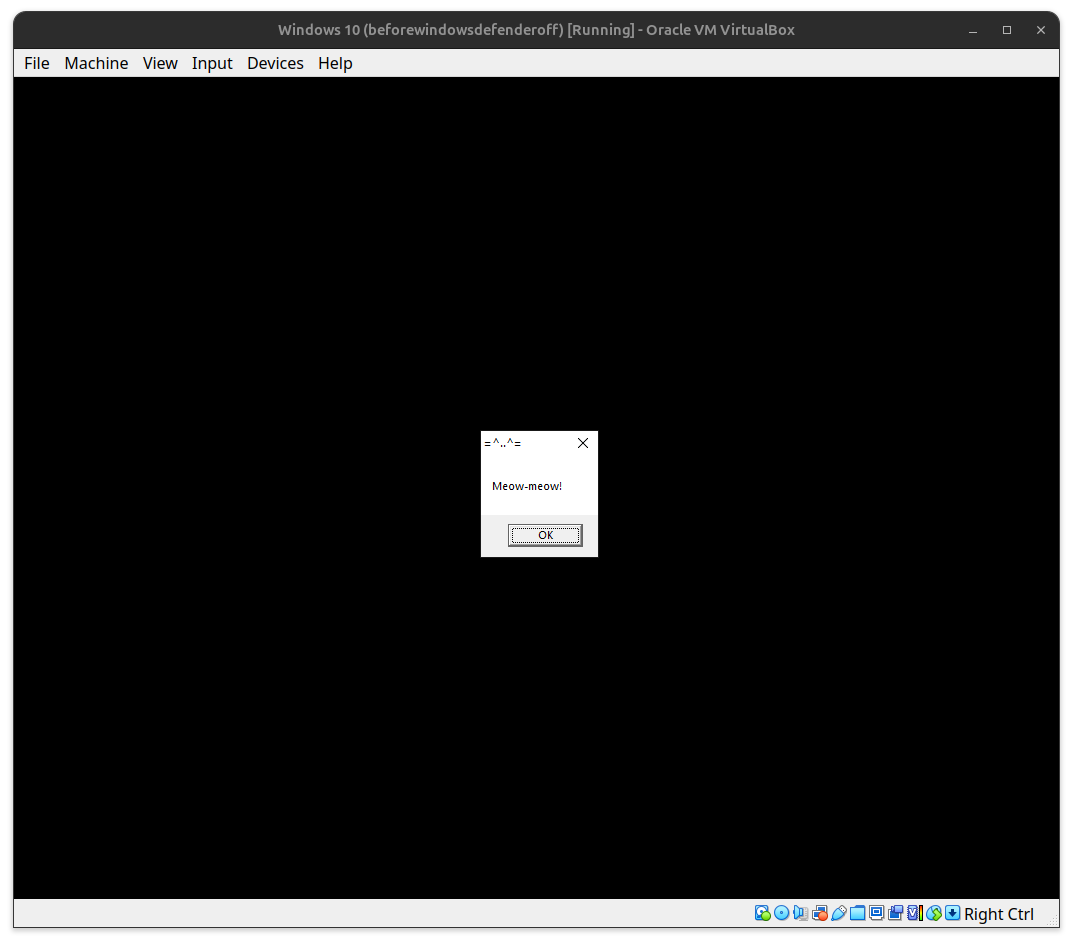Viewport: 1073px width, 944px height.
Task: Open the USB devices status icon
Action: [839, 913]
